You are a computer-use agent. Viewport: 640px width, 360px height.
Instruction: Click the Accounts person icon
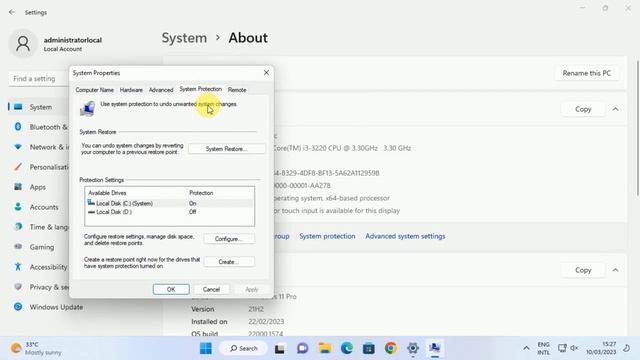[18, 207]
